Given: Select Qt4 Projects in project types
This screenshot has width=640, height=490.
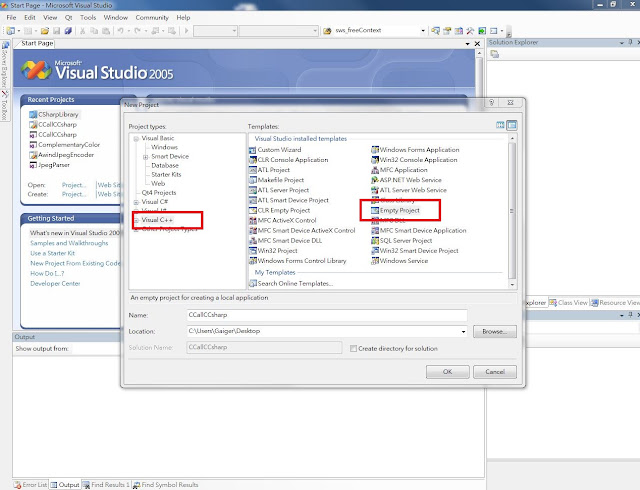Looking at the screenshot, I should pyautogui.click(x=159, y=193).
